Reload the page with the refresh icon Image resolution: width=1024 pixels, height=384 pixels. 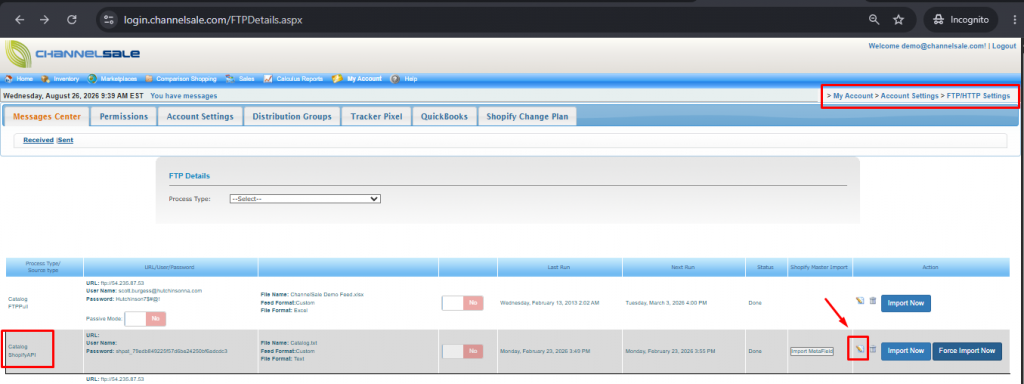72,20
